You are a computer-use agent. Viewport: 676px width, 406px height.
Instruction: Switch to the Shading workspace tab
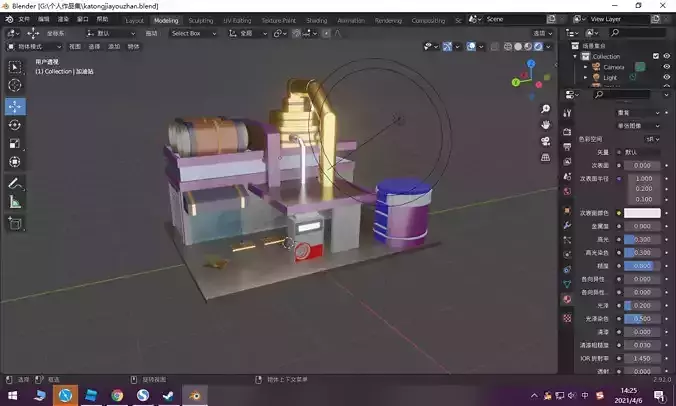[316, 20]
